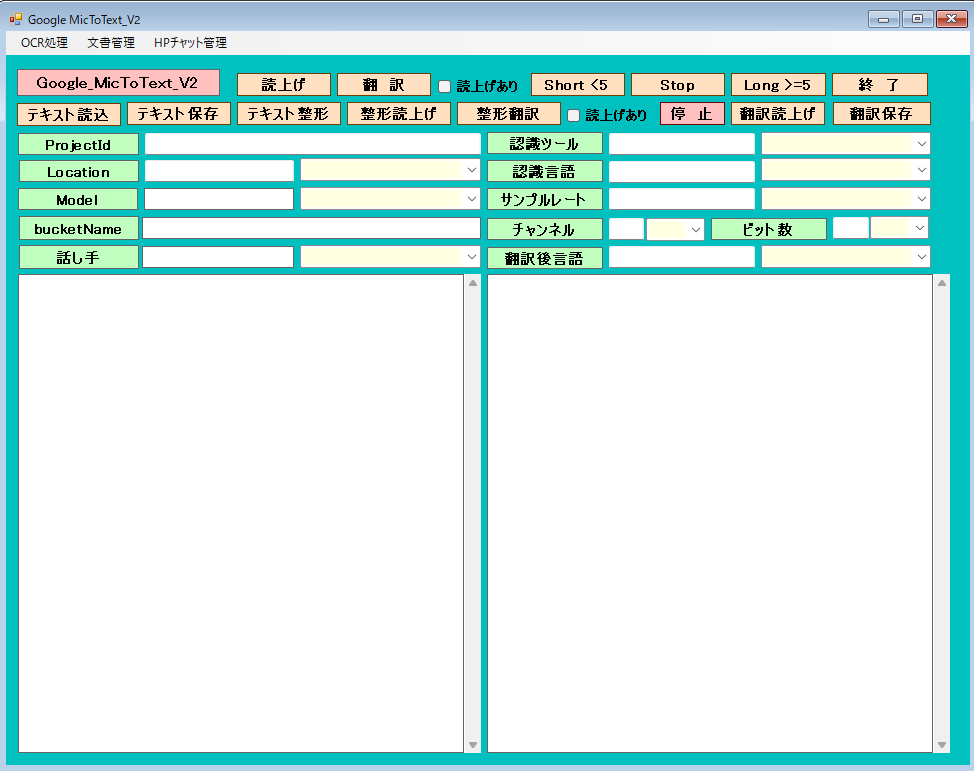Click the Short <5 button
974x771 pixels.
click(x=577, y=85)
